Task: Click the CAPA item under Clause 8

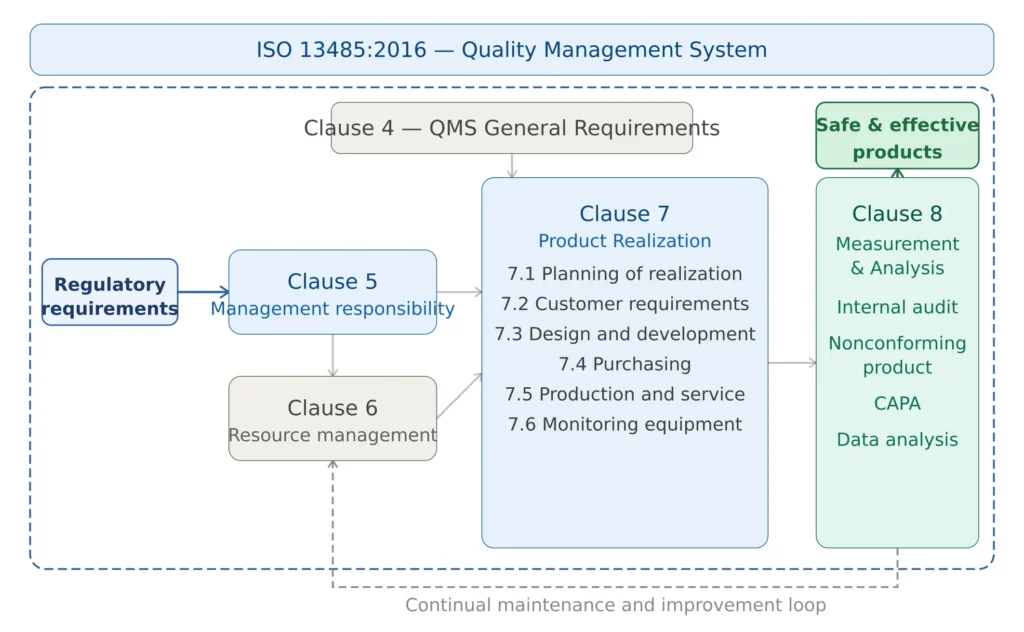Action: (x=897, y=403)
